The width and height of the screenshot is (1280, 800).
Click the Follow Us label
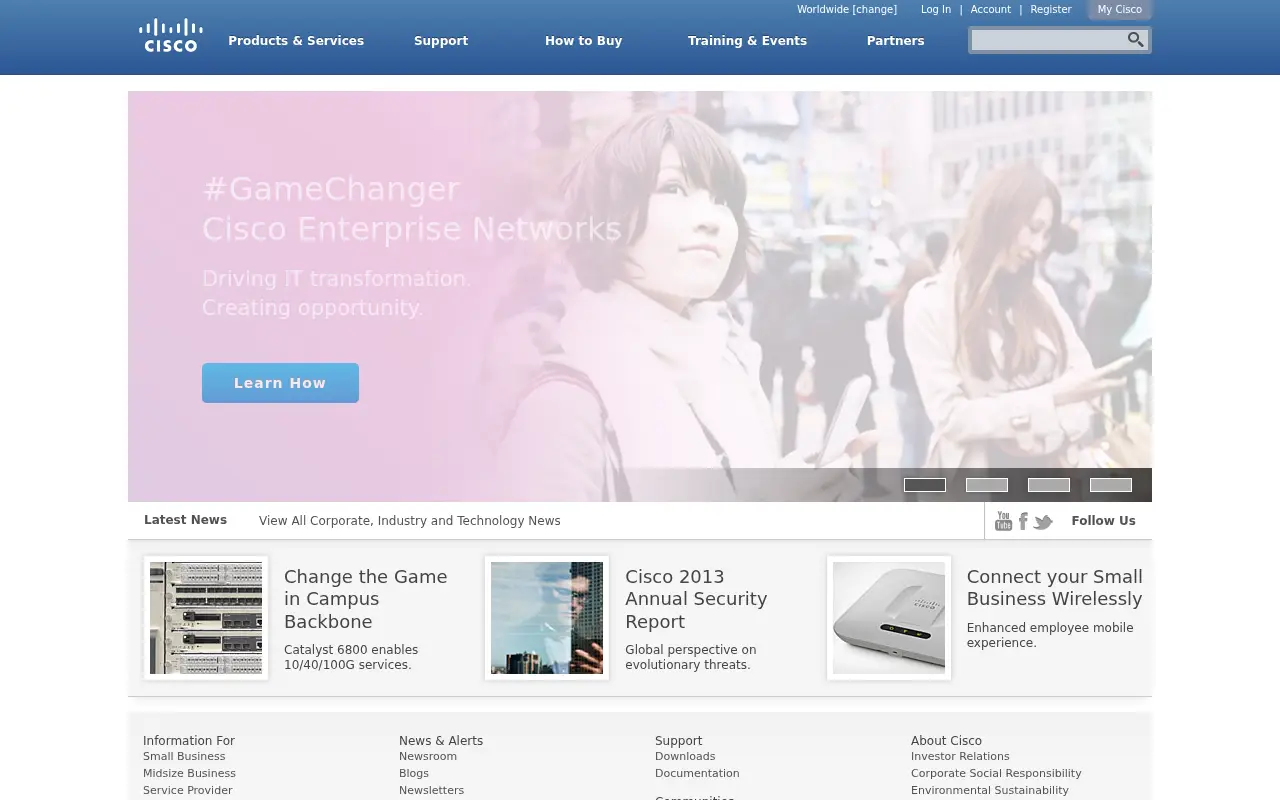point(1103,521)
